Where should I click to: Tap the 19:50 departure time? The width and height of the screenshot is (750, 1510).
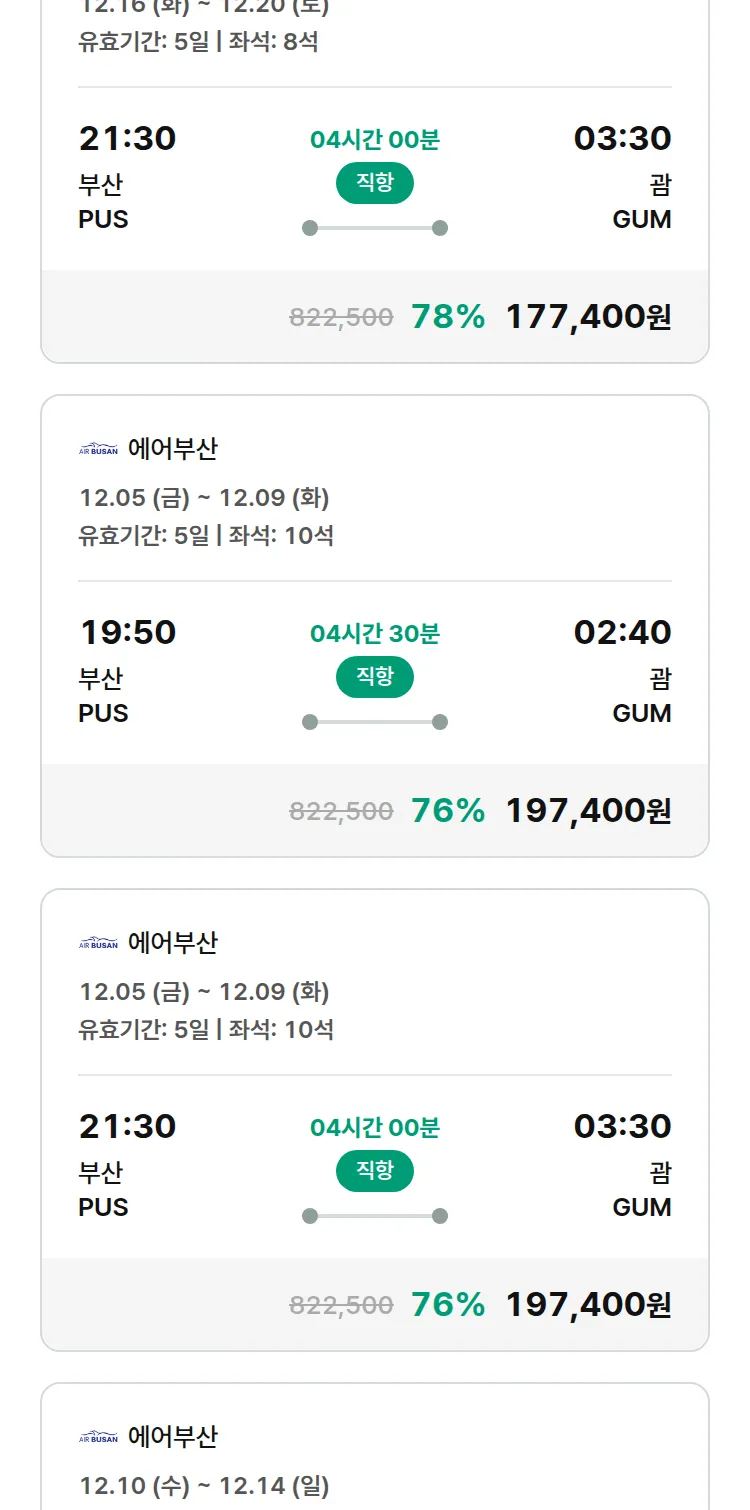128,632
